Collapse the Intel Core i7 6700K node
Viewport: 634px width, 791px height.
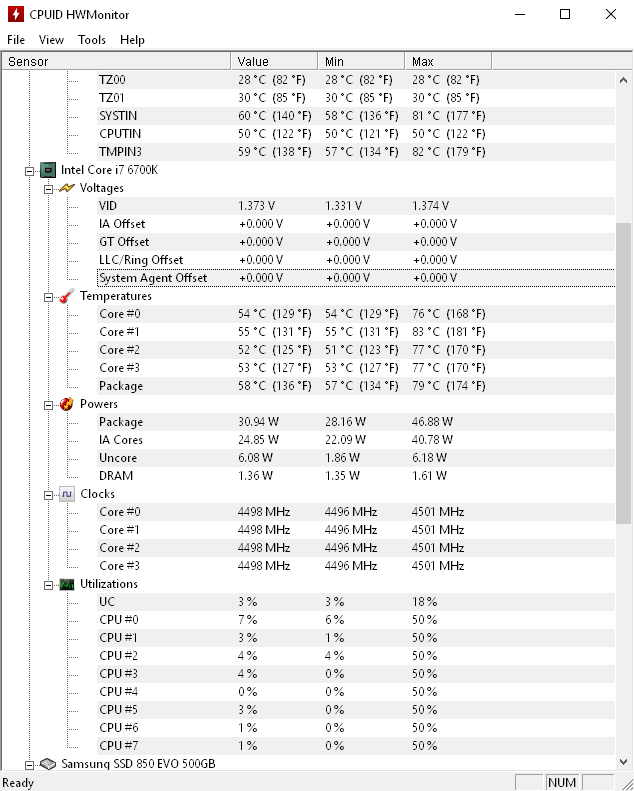tap(30, 171)
